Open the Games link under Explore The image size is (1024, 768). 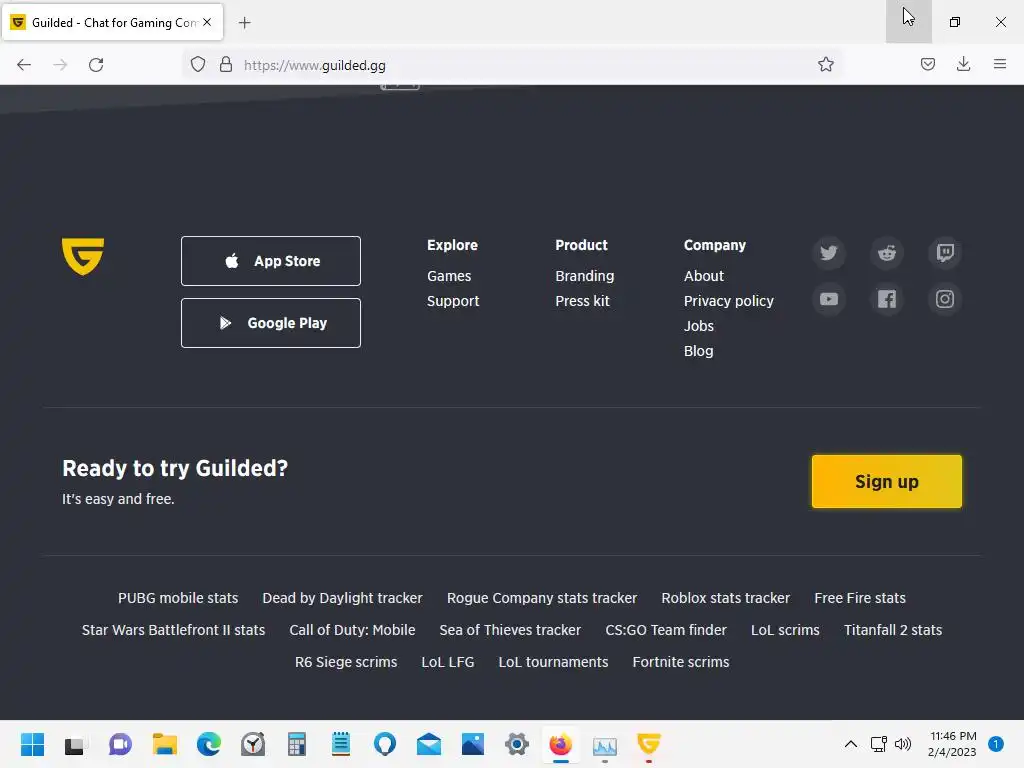[449, 276]
